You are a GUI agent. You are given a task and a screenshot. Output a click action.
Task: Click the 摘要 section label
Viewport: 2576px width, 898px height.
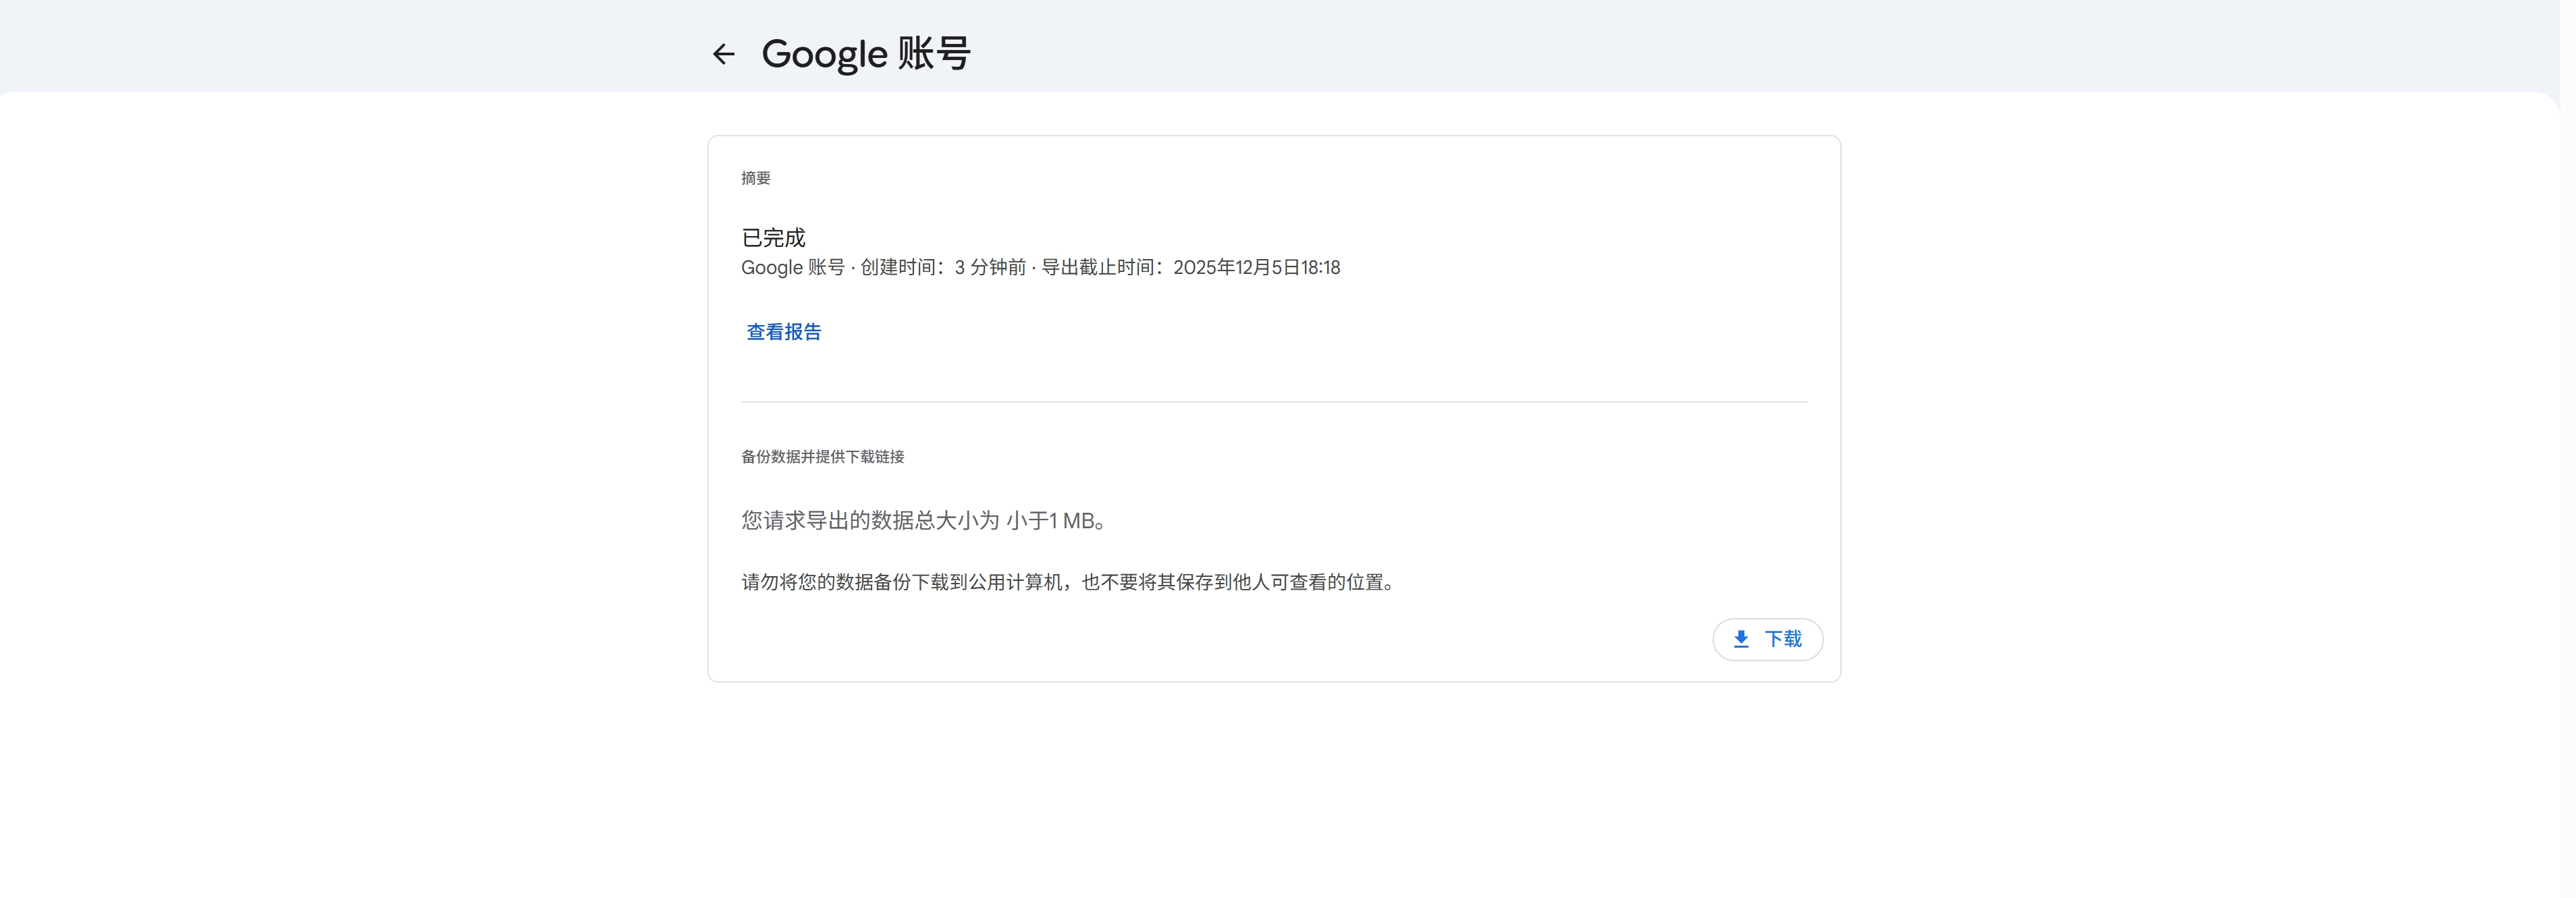point(756,178)
